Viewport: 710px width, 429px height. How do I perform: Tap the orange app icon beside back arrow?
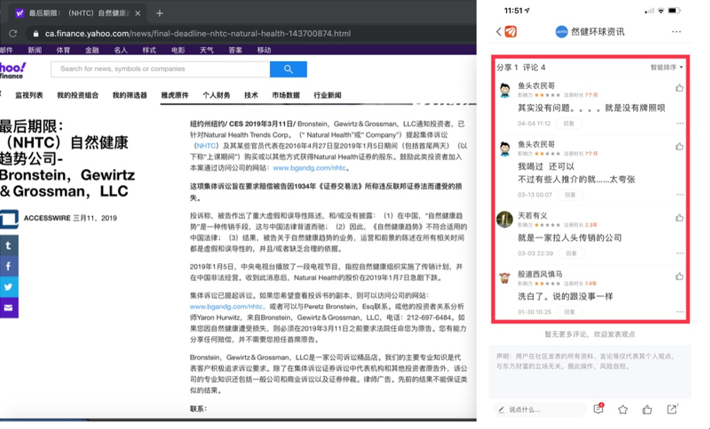511,32
